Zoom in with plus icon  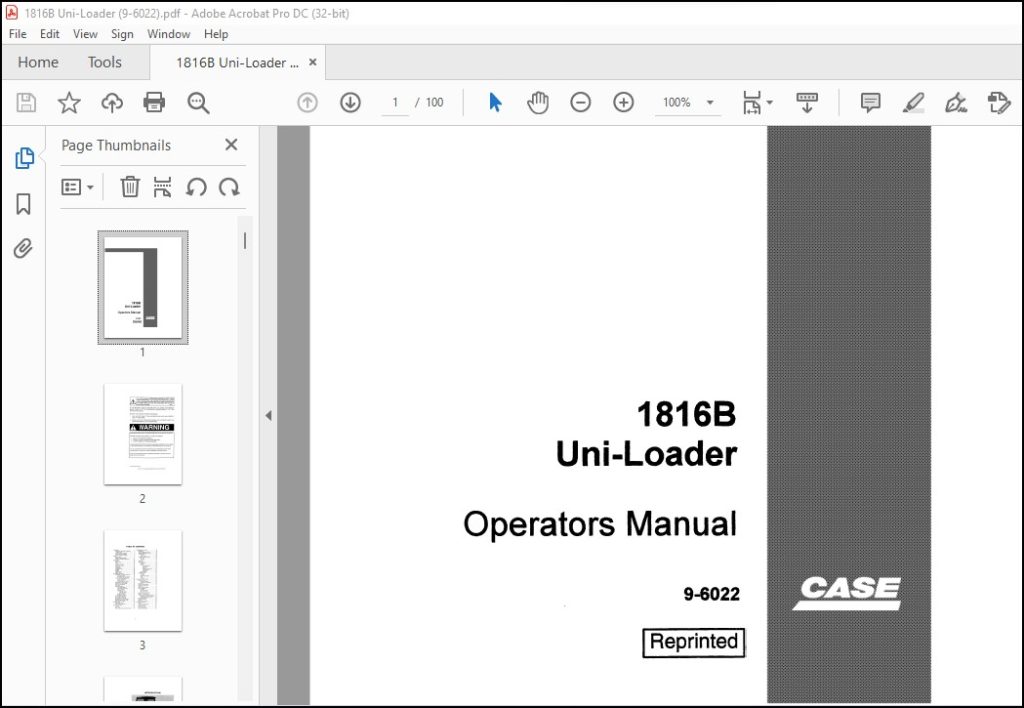[623, 103]
